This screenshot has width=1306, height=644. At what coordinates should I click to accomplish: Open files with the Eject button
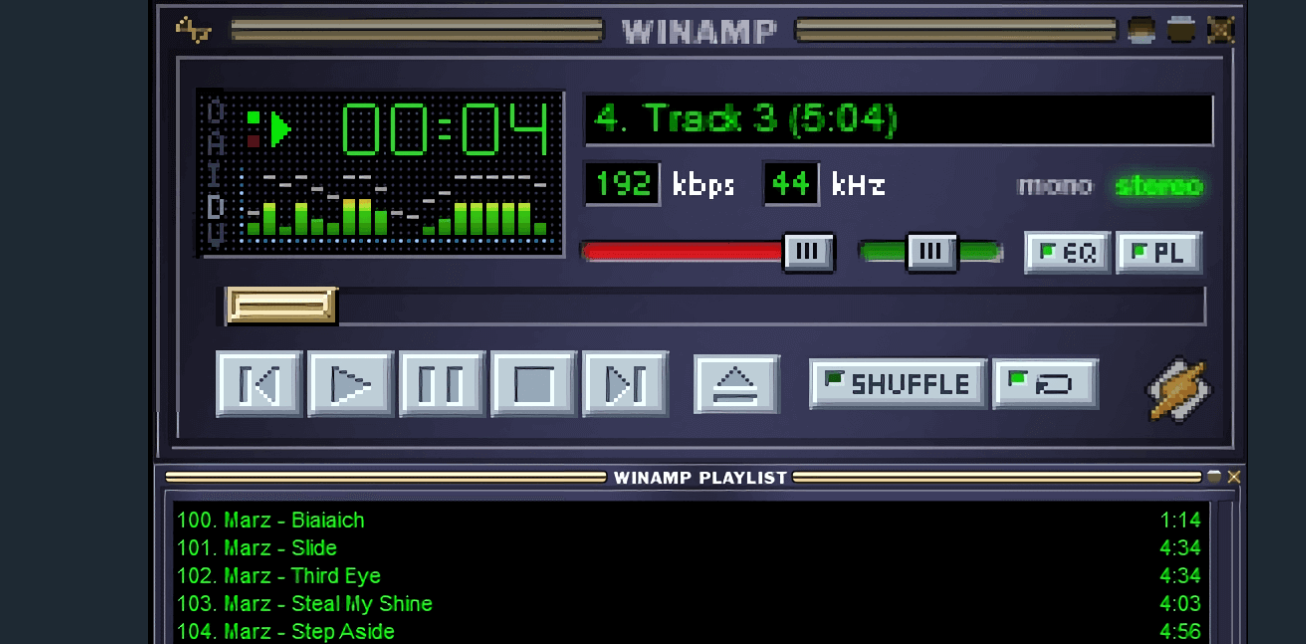tap(736, 384)
